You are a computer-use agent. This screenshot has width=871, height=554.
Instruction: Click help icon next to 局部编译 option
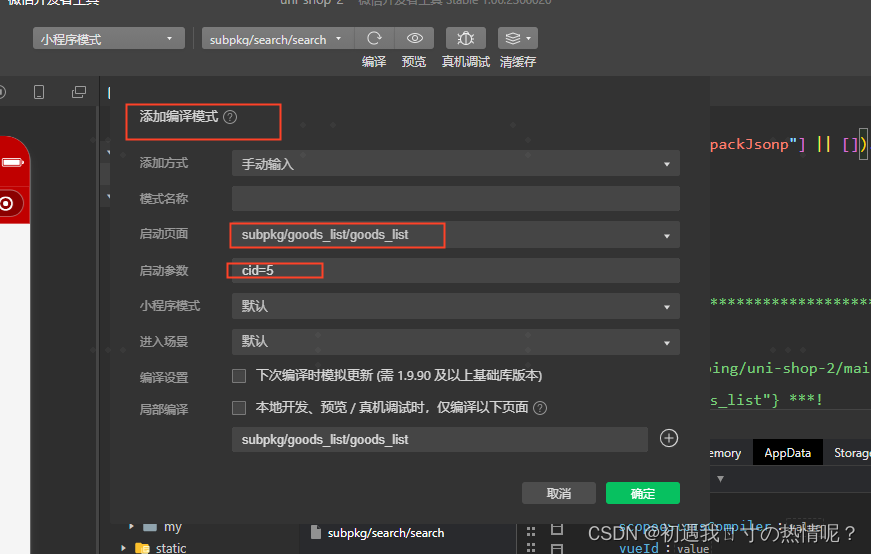540,408
